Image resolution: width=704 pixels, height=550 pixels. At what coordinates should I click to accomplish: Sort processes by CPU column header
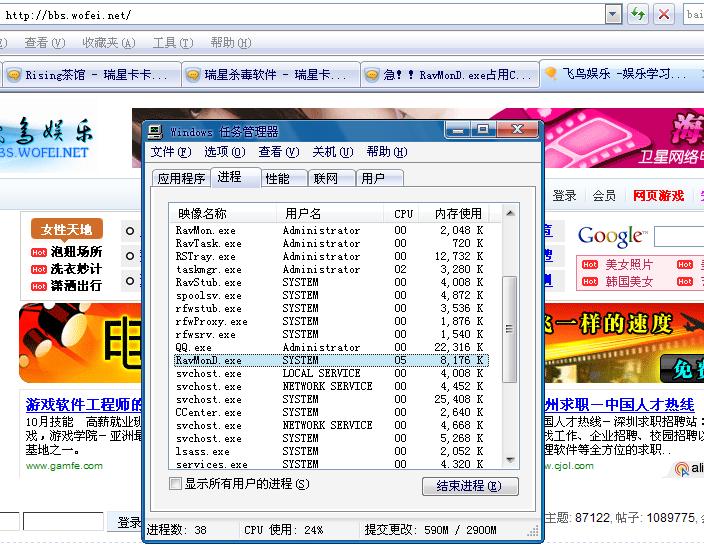pos(402,214)
